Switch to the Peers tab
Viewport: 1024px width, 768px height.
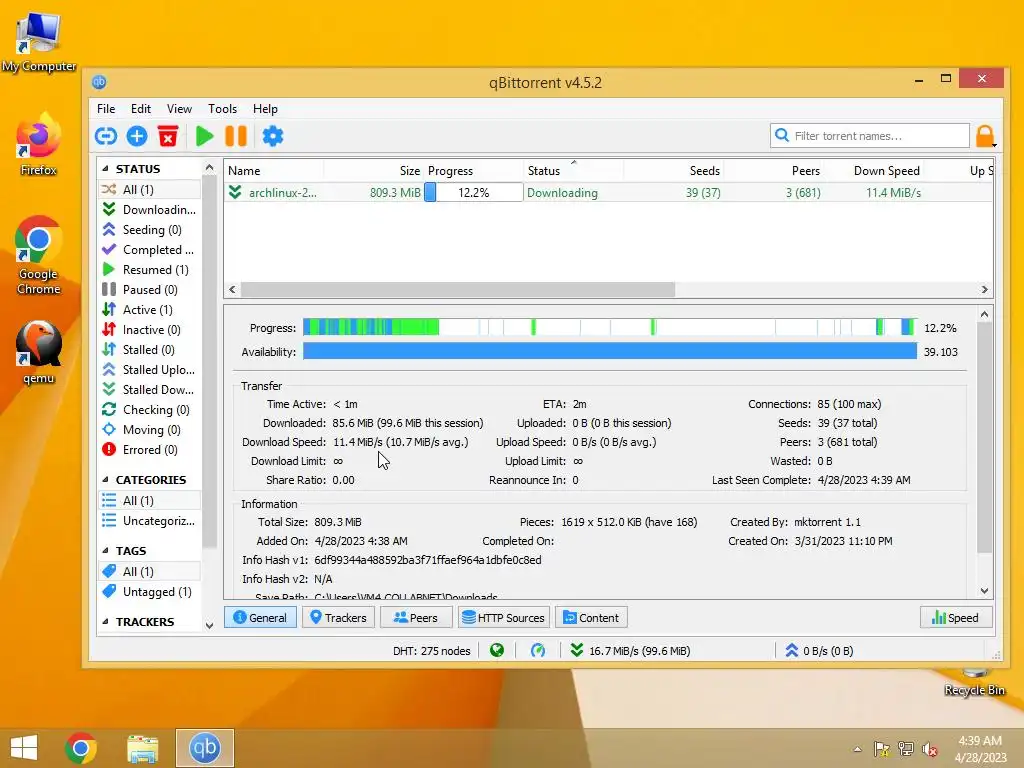[415, 618]
